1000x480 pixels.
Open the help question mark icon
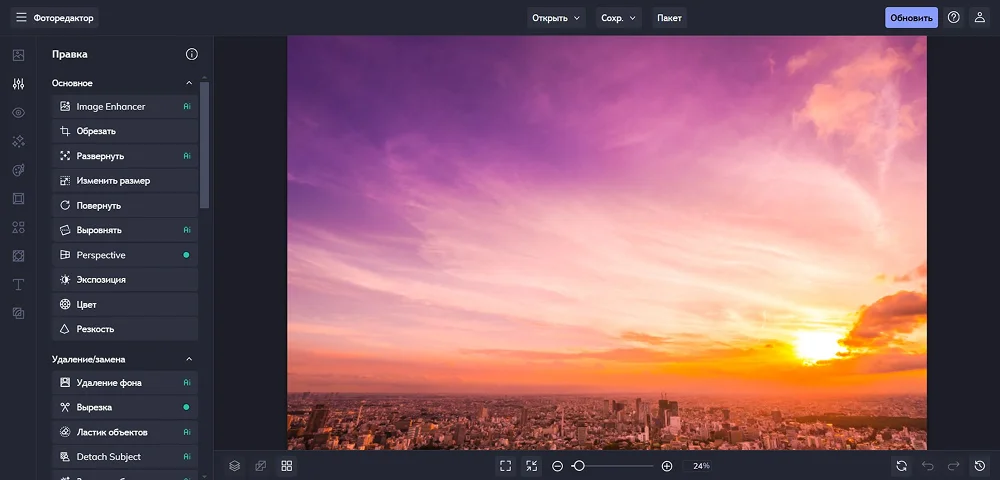pyautogui.click(x=954, y=17)
